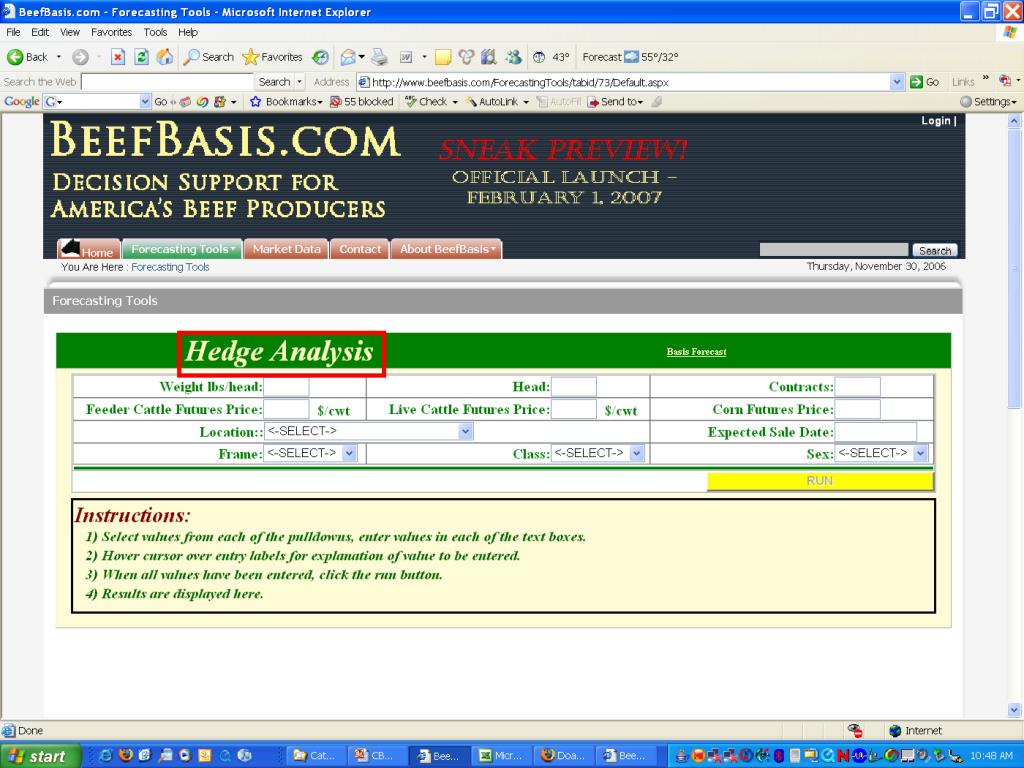Click the 43° temperature toolbar icon
The height and width of the screenshot is (768, 1024).
(551, 57)
